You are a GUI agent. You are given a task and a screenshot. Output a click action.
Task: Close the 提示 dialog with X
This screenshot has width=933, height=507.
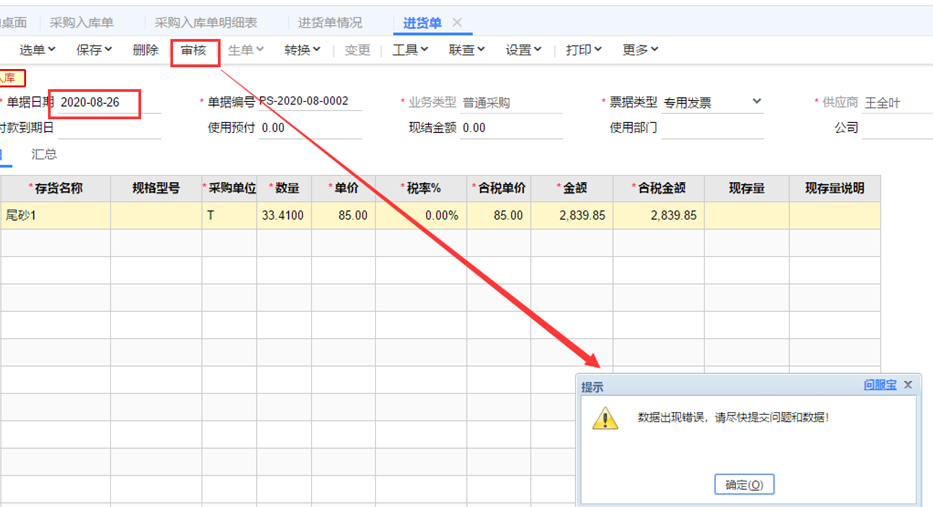tap(908, 385)
